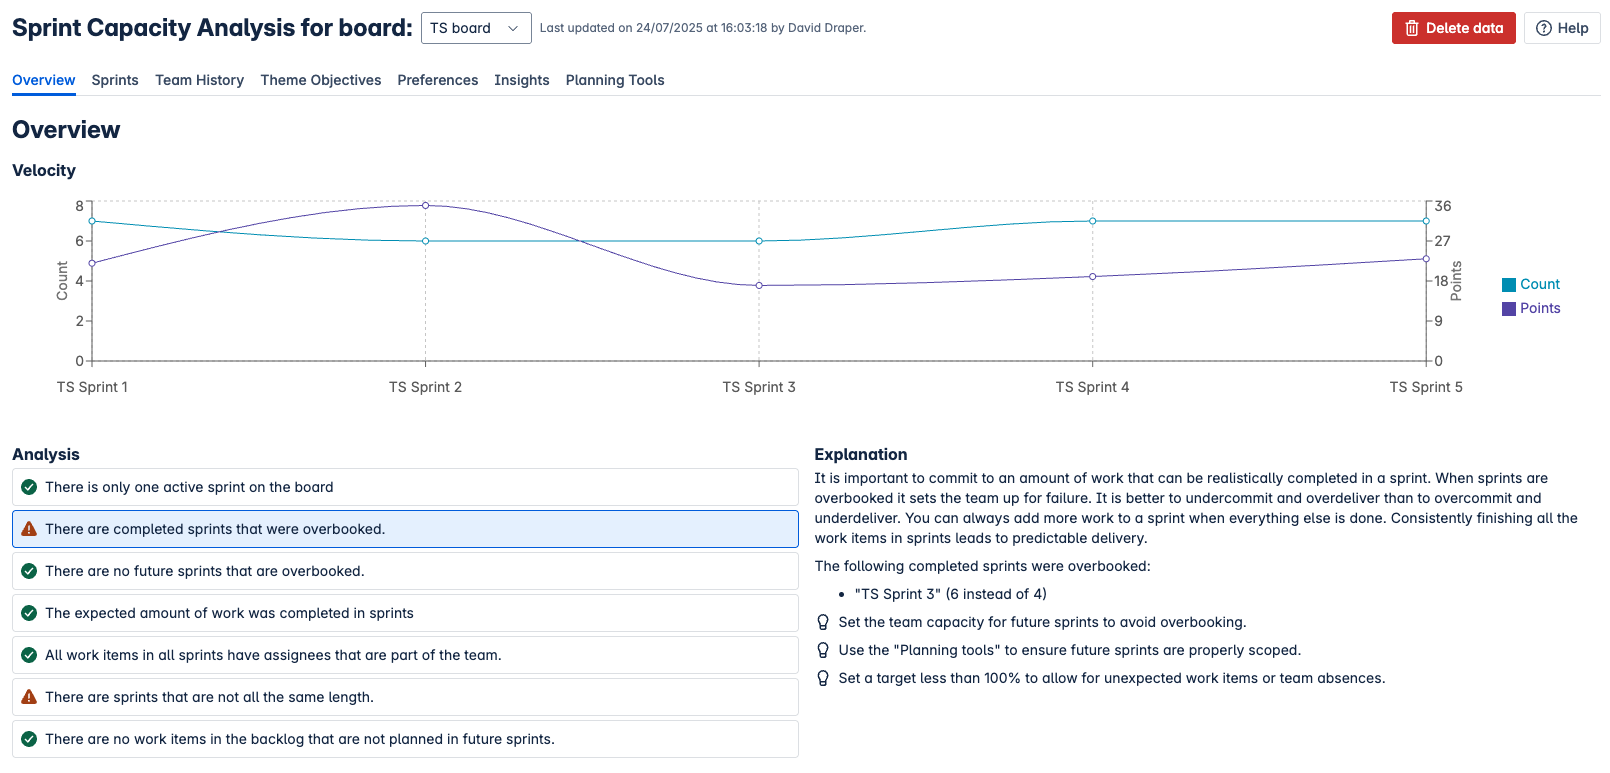
Task: Select the purple Points data point at TS Sprint 3
Action: coord(759,286)
